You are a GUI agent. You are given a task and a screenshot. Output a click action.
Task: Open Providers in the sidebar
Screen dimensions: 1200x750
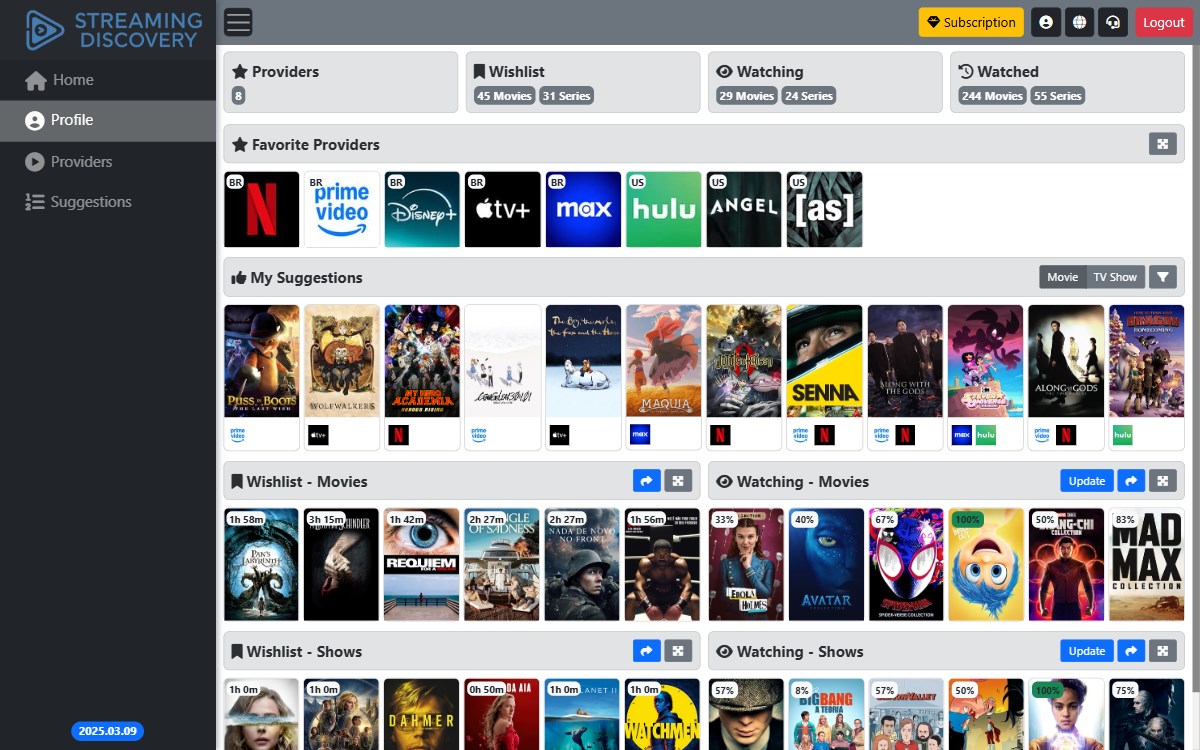click(108, 161)
